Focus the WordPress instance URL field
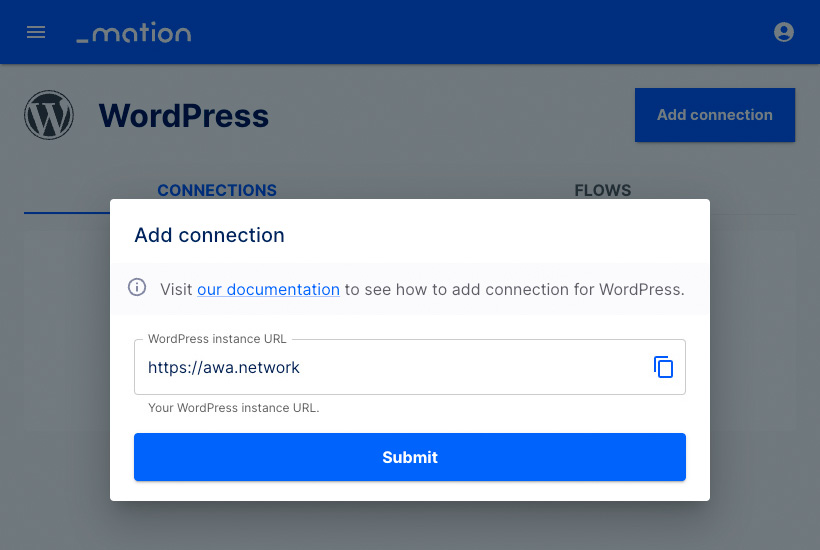820x550 pixels. 409,367
